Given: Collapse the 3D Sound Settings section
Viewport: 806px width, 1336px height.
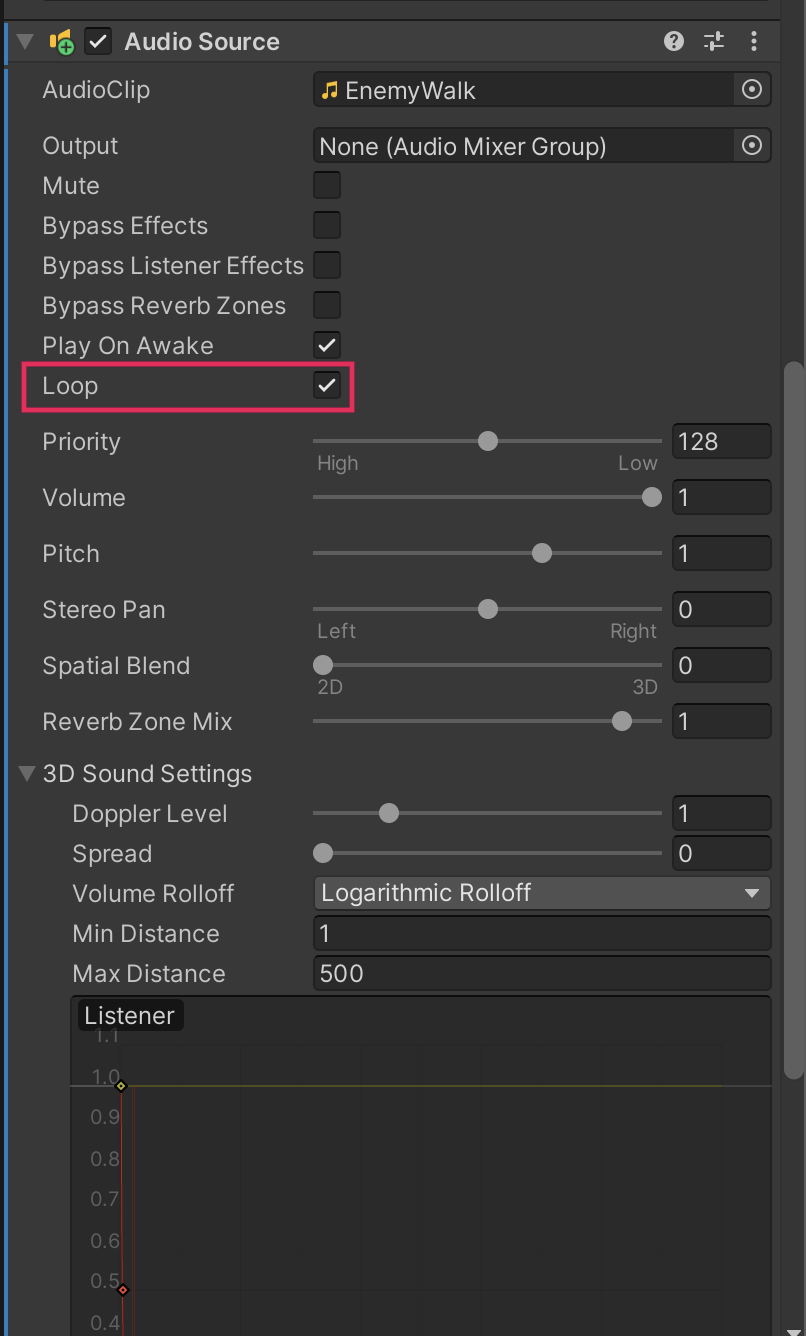Looking at the screenshot, I should coord(28,774).
